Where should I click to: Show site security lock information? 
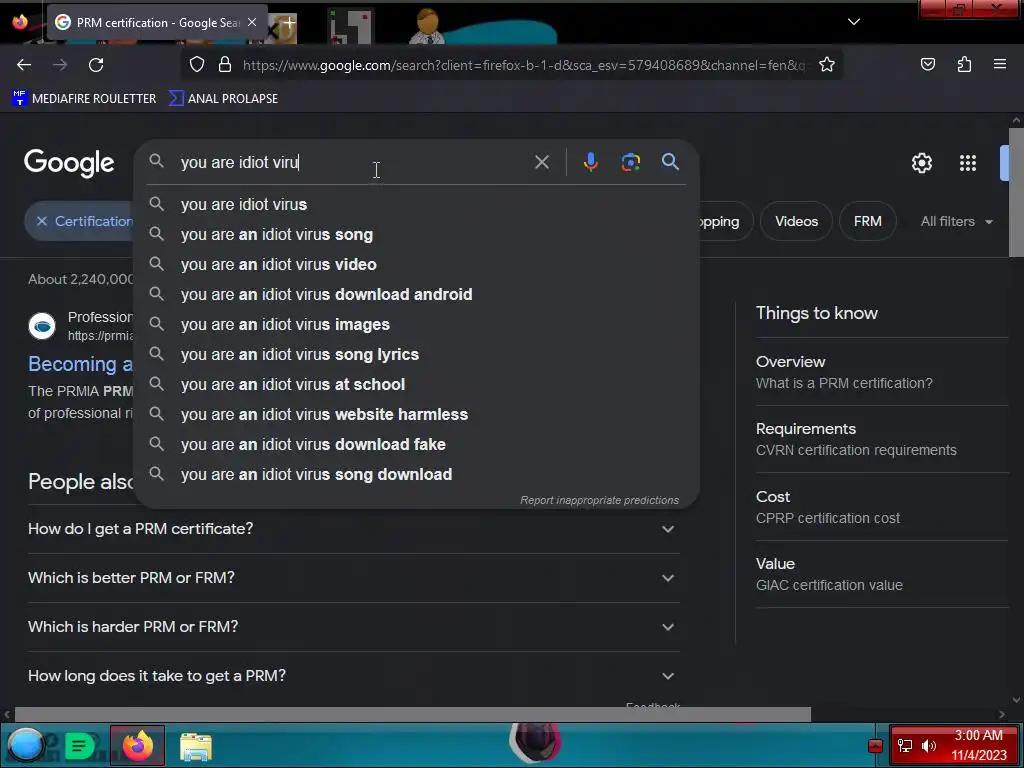[x=225, y=65]
